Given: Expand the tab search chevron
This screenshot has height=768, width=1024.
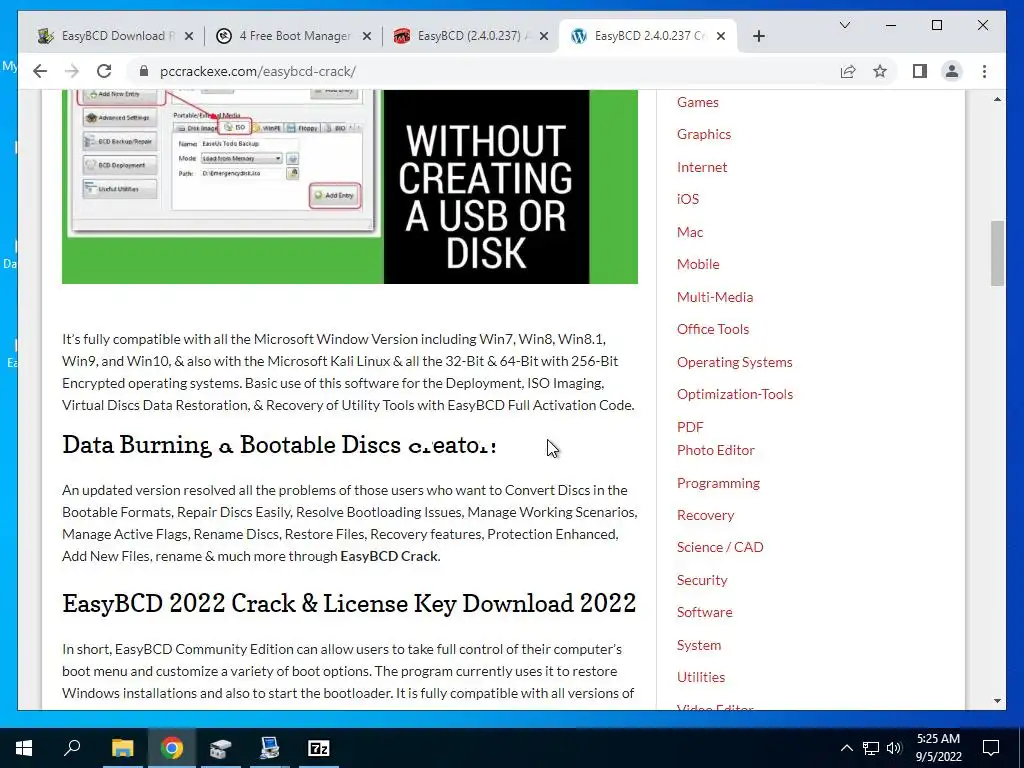Looking at the screenshot, I should [844, 25].
